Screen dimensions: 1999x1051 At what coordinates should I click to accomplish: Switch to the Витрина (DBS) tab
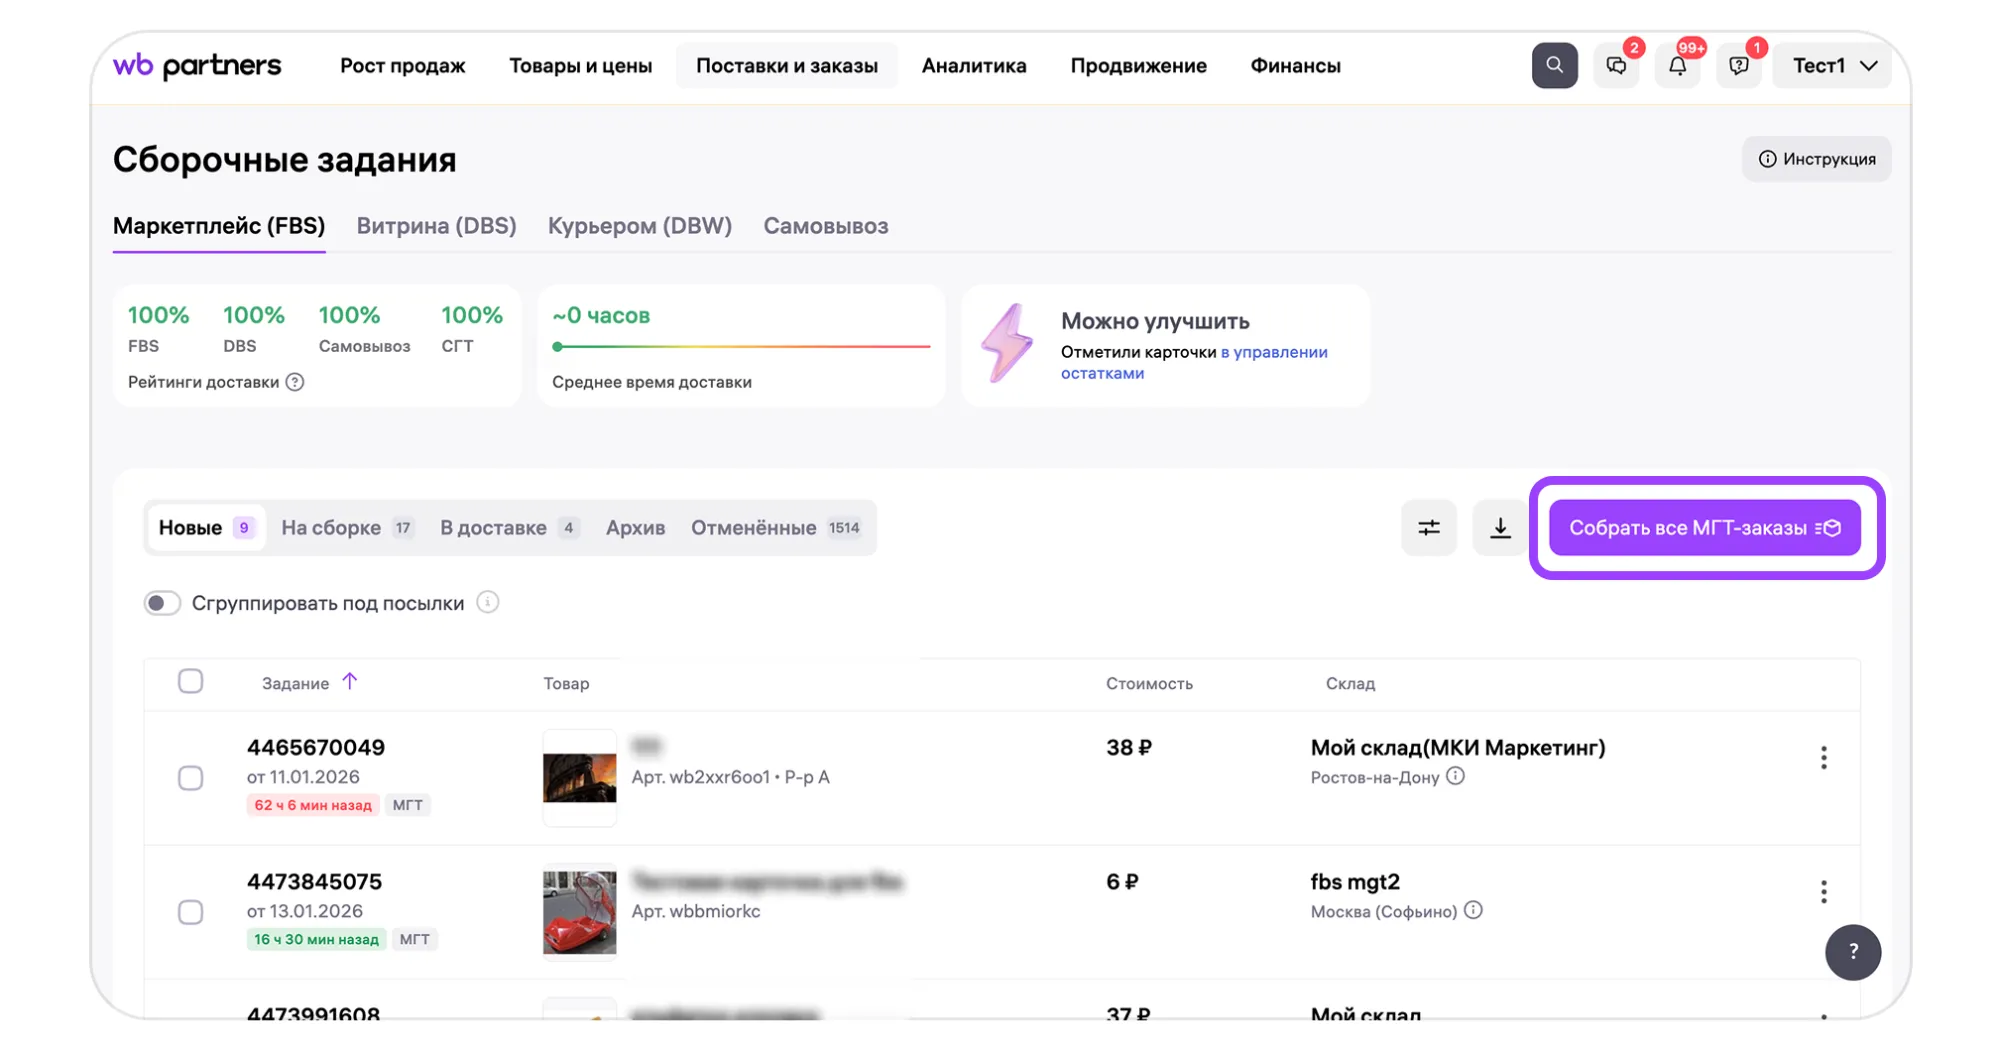coord(436,226)
